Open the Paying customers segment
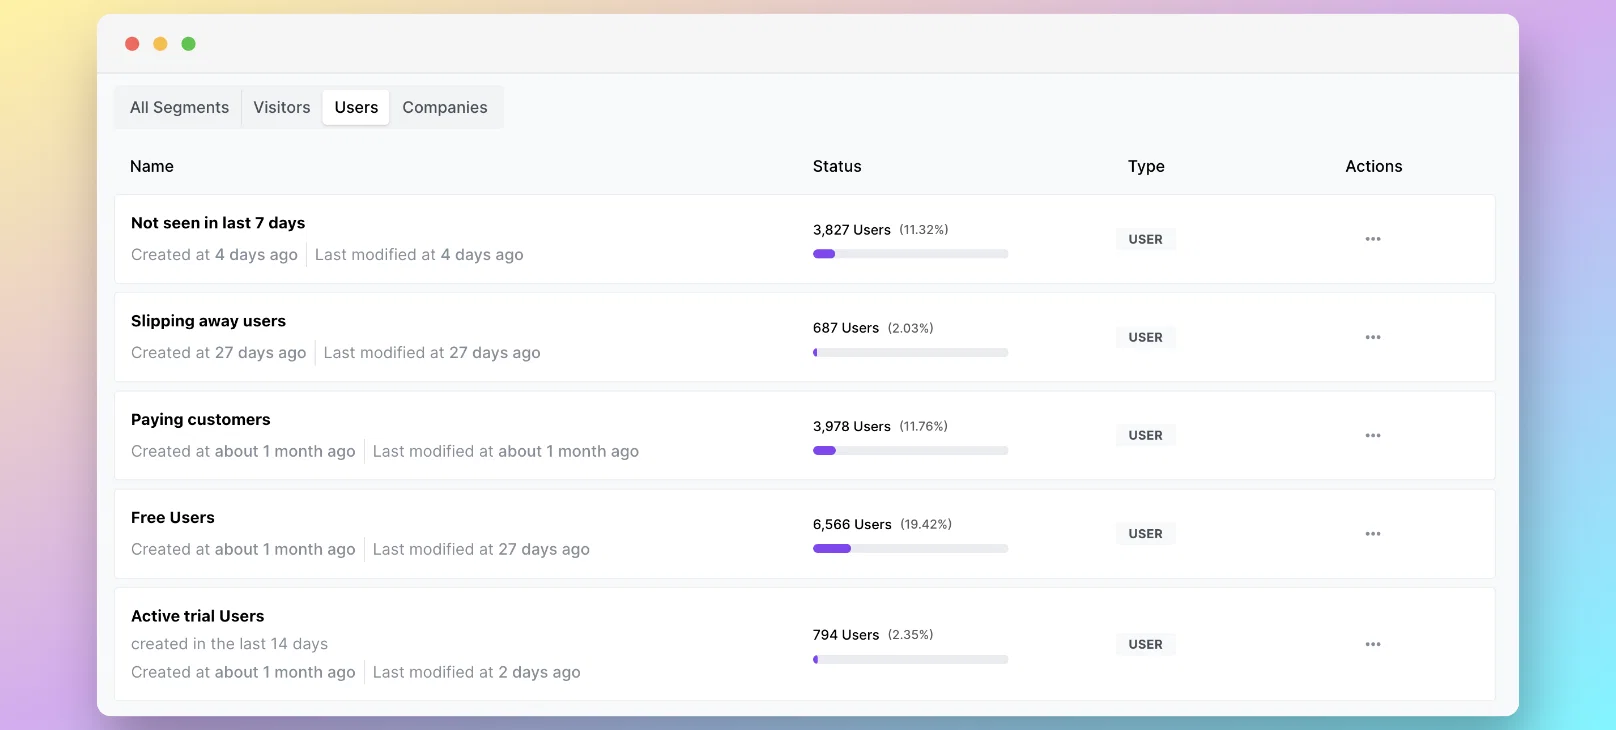 click(x=201, y=419)
